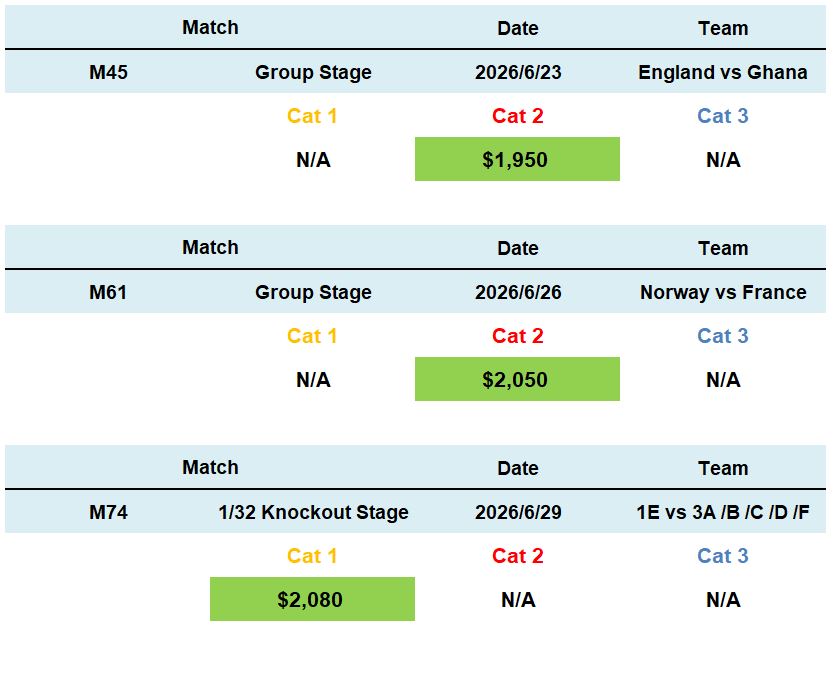Click the 2026/6/26 date cell

point(517,292)
